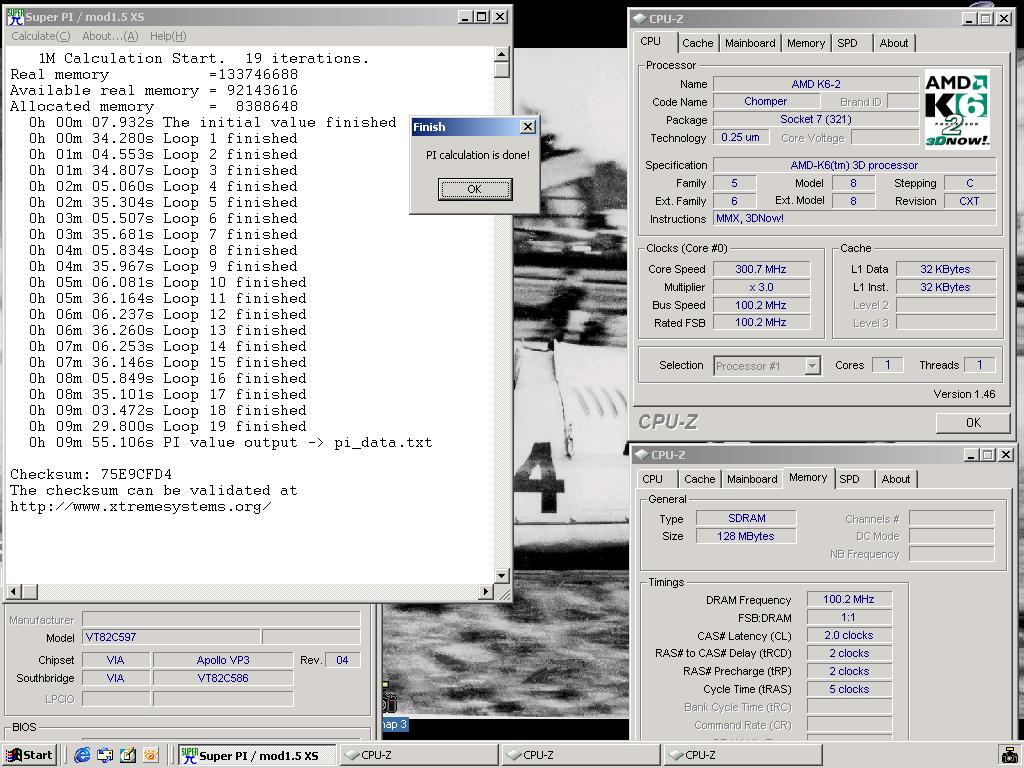Viewport: 1024px width, 768px height.
Task: Click the memory Type value 'SDRAM'
Action: pyautogui.click(x=746, y=518)
